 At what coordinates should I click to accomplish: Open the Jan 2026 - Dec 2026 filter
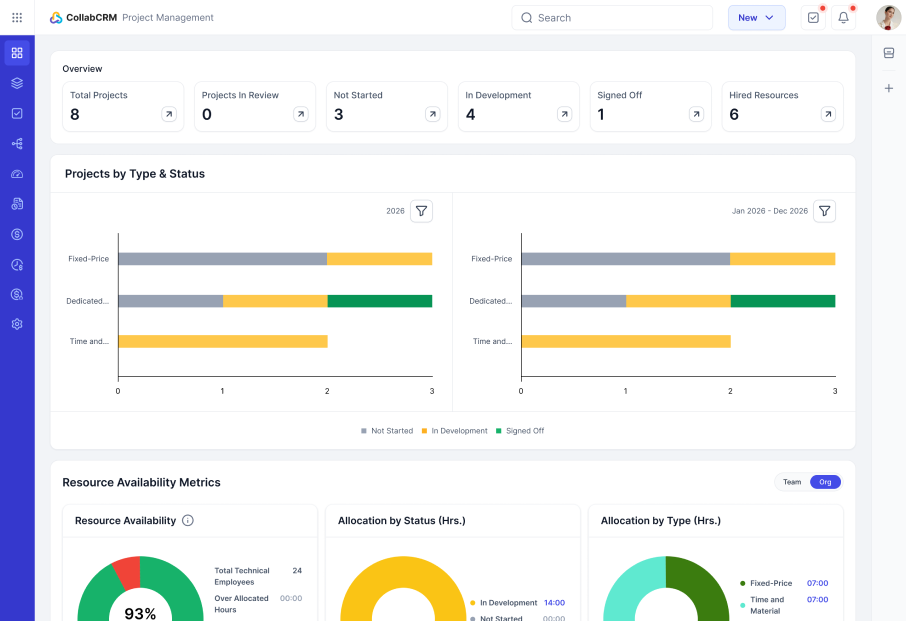coord(825,211)
